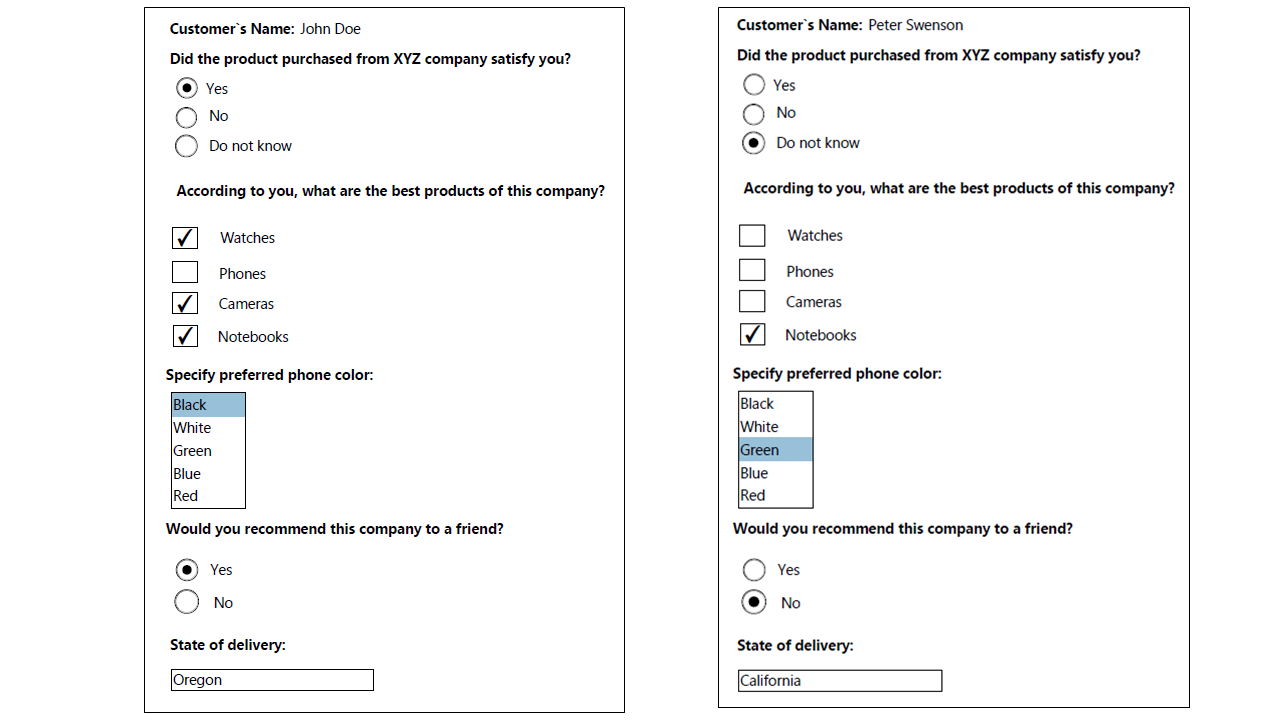This screenshot has width=1280, height=720.
Task: Select 'Yes' satisfaction option on Peter Swenson's form
Action: tap(754, 84)
